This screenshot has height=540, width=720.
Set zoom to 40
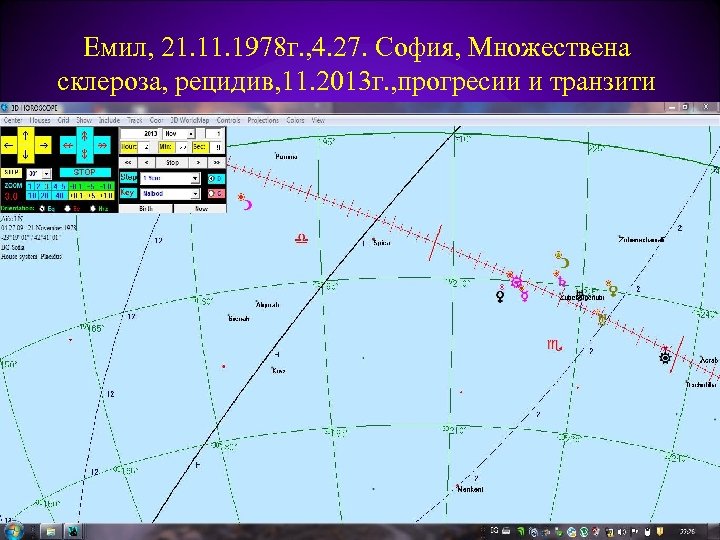tap(59, 196)
